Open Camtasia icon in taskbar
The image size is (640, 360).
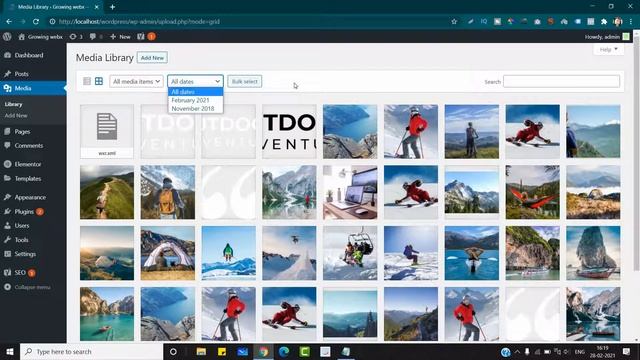coord(304,351)
